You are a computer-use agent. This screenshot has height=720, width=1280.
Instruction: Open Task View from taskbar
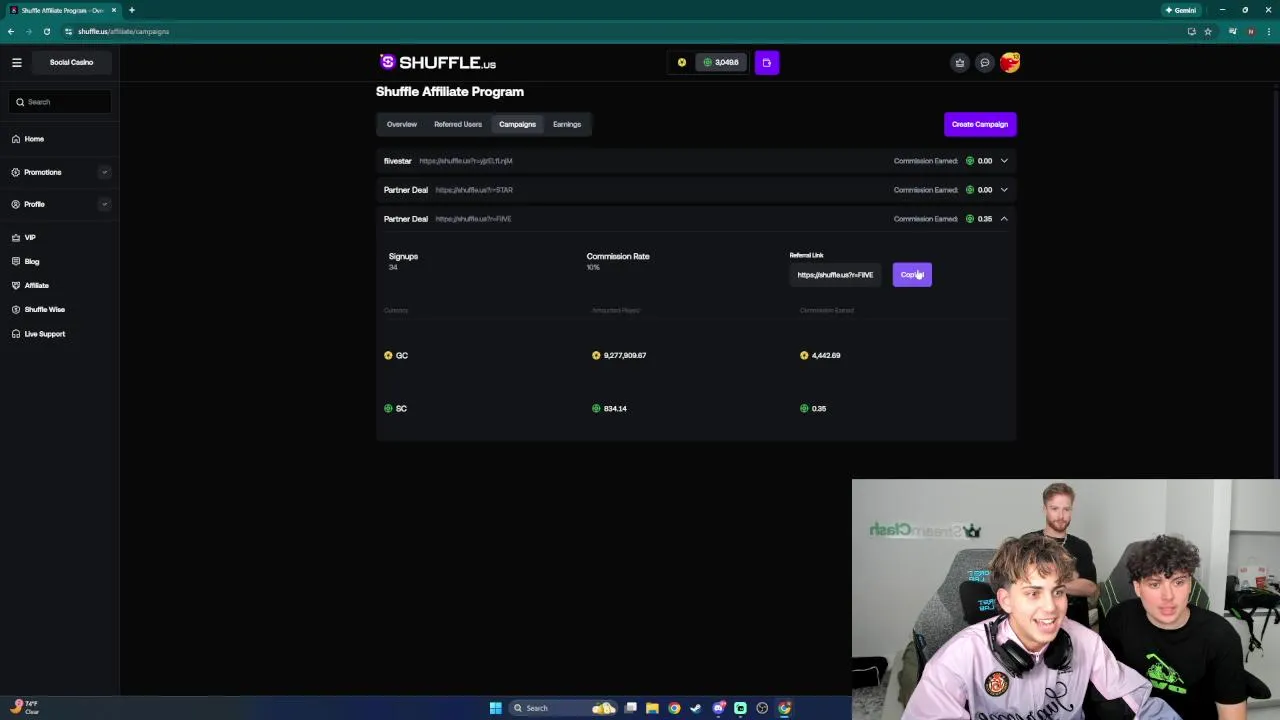coord(631,708)
